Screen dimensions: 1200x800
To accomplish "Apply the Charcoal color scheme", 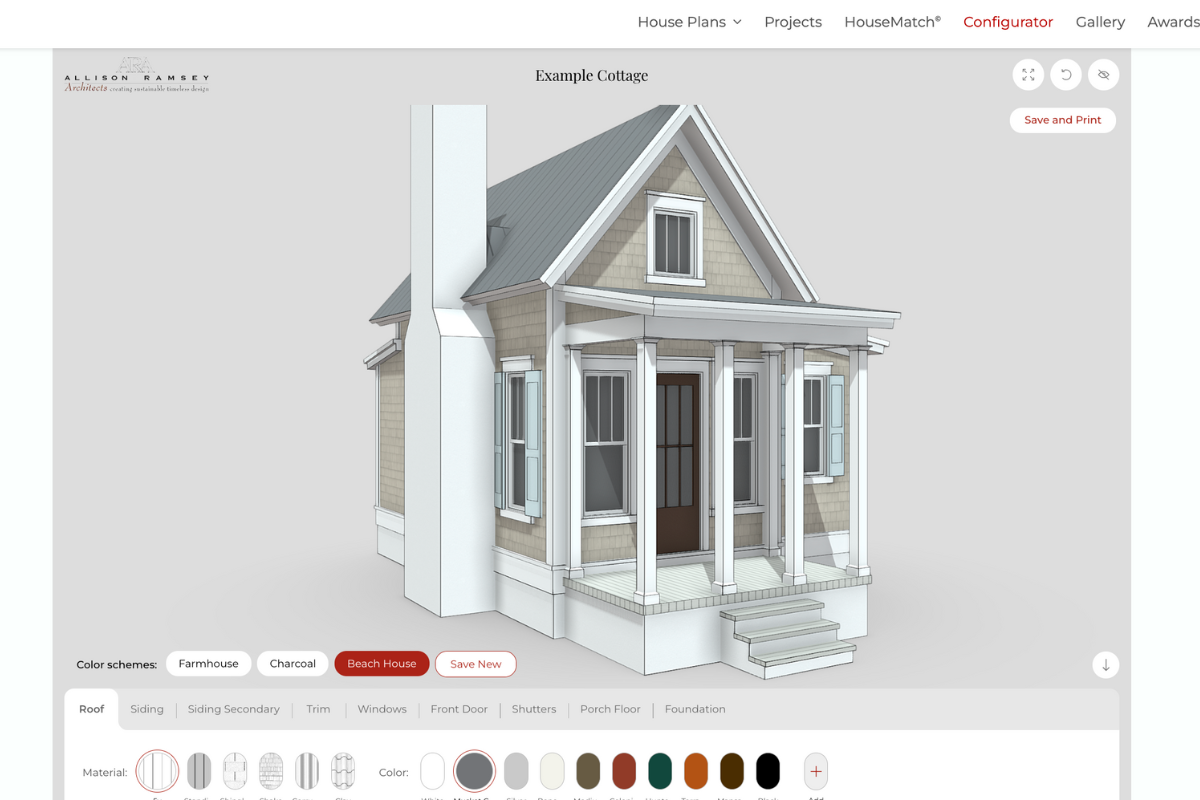I will tap(293, 664).
